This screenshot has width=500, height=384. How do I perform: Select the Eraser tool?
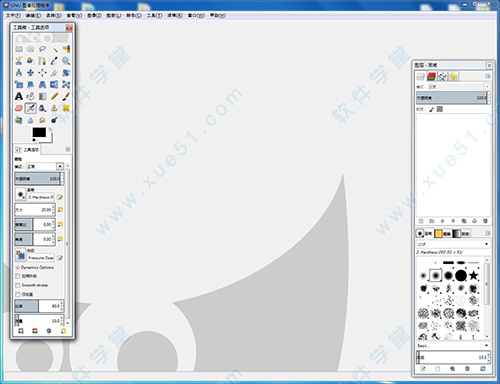[x=19, y=108]
